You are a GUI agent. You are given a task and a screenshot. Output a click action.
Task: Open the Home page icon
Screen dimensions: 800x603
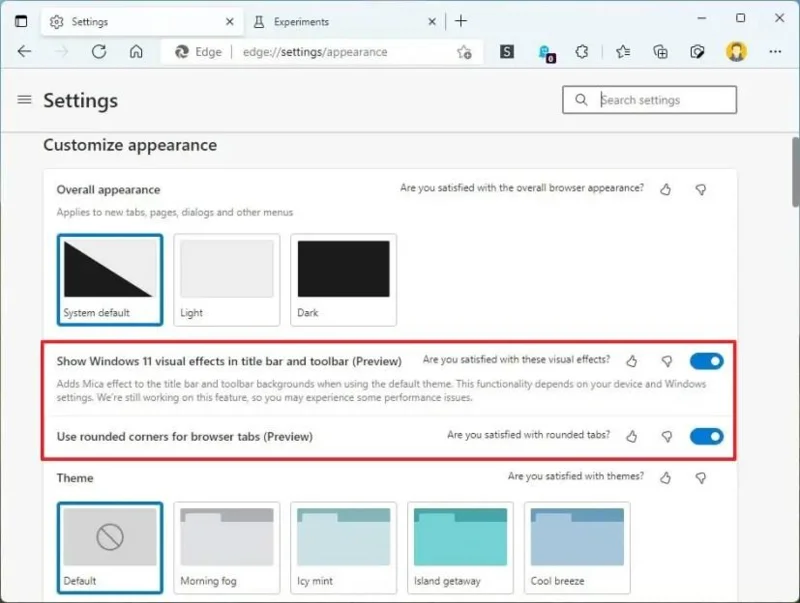pyautogui.click(x=136, y=52)
